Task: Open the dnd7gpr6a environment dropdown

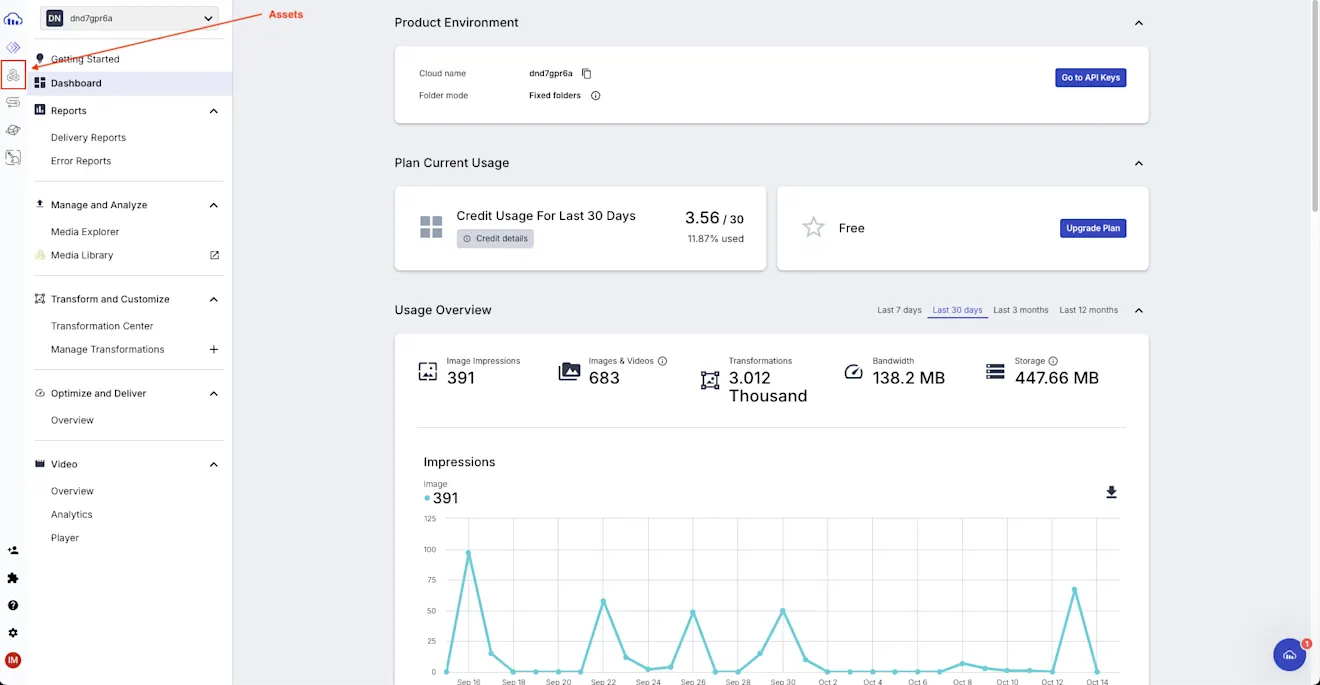Action: click(x=131, y=18)
